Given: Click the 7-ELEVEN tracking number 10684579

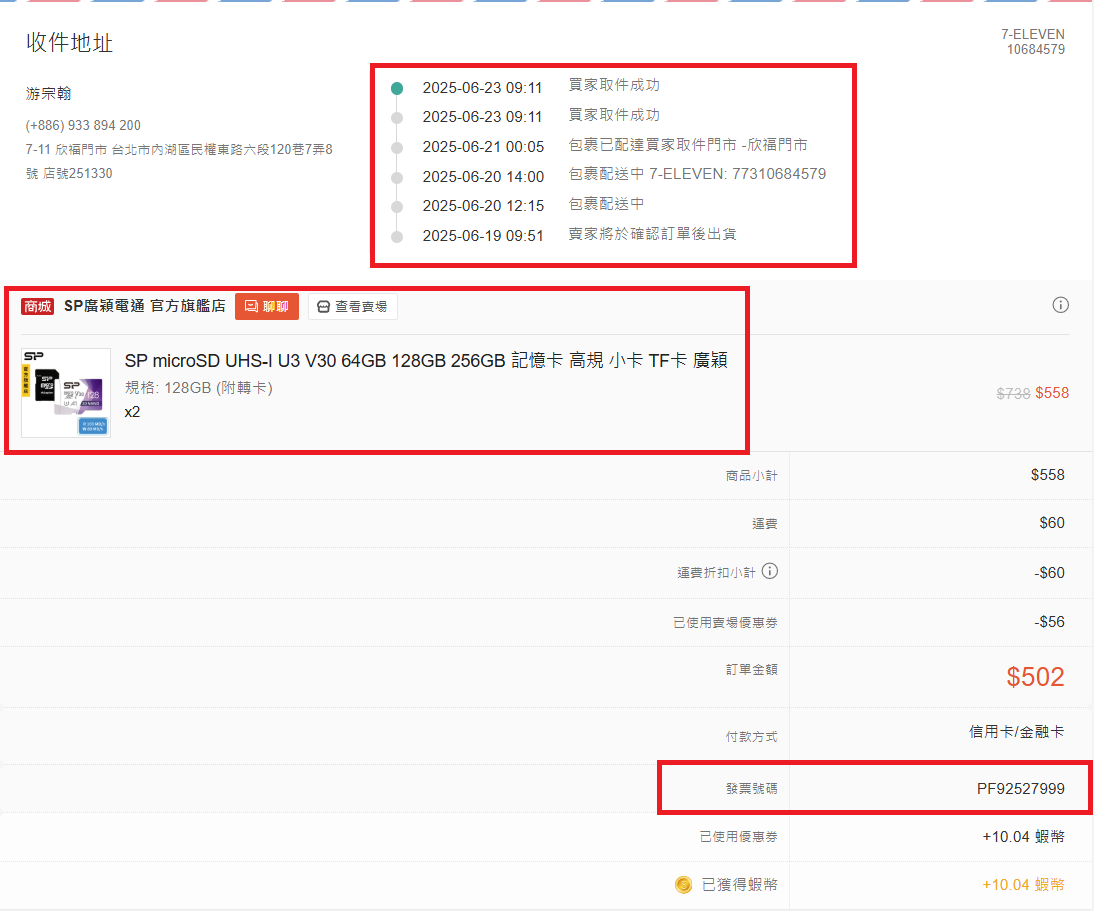Looking at the screenshot, I should (x=1035, y=49).
